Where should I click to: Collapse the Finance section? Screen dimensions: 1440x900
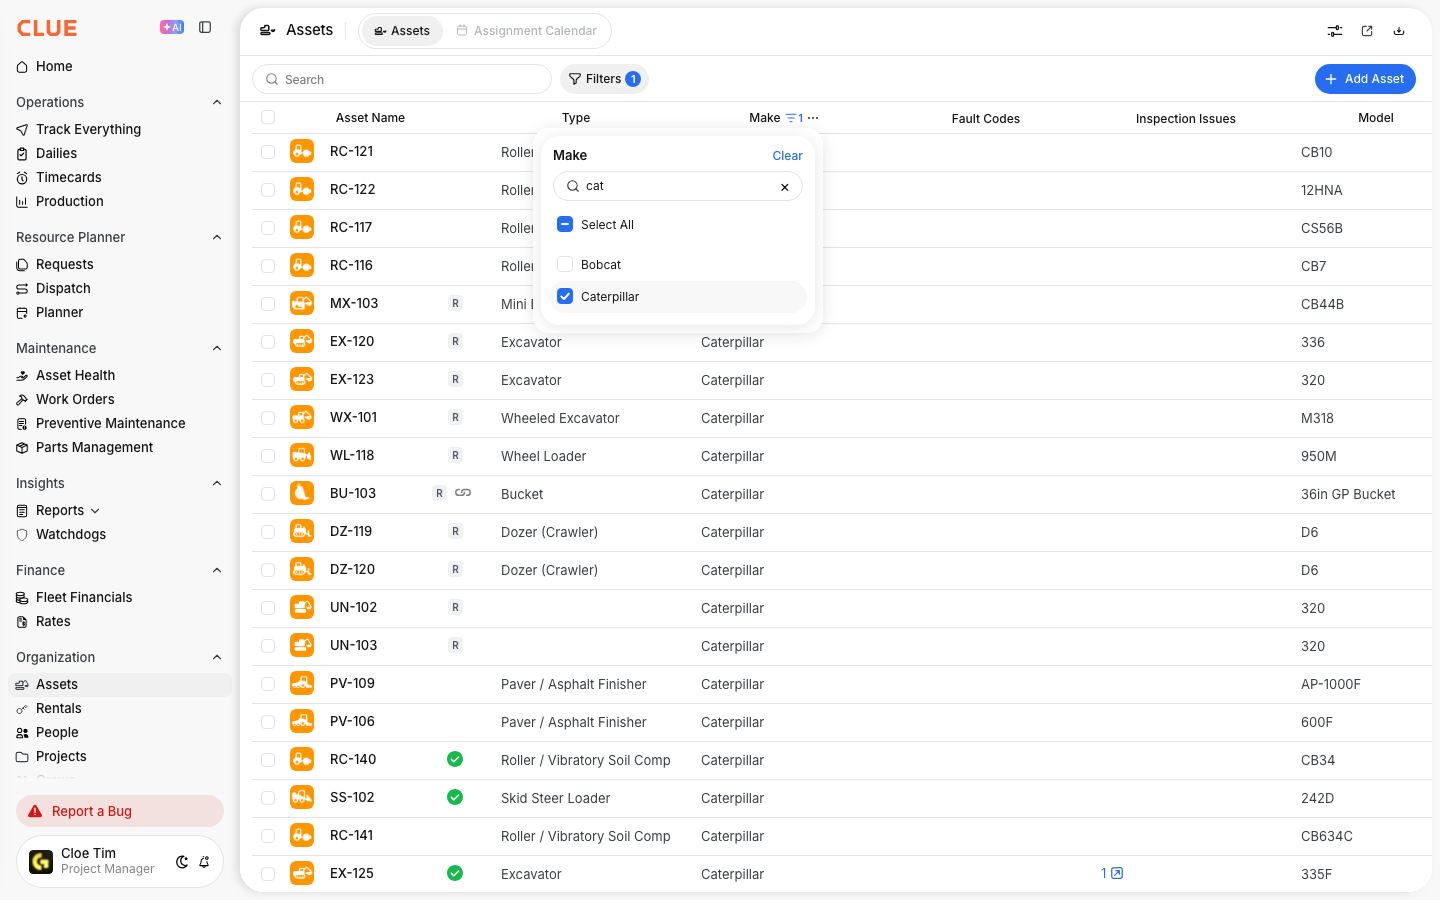pyautogui.click(x=217, y=570)
